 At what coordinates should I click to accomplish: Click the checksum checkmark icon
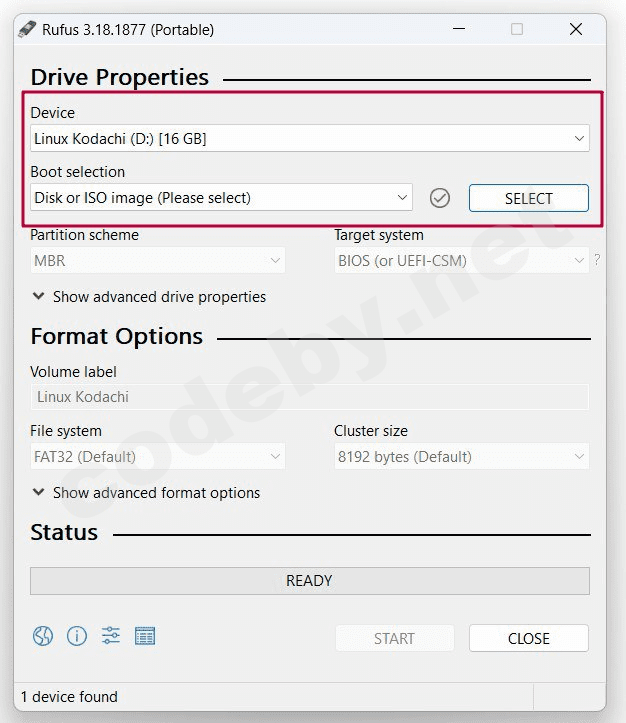[440, 198]
